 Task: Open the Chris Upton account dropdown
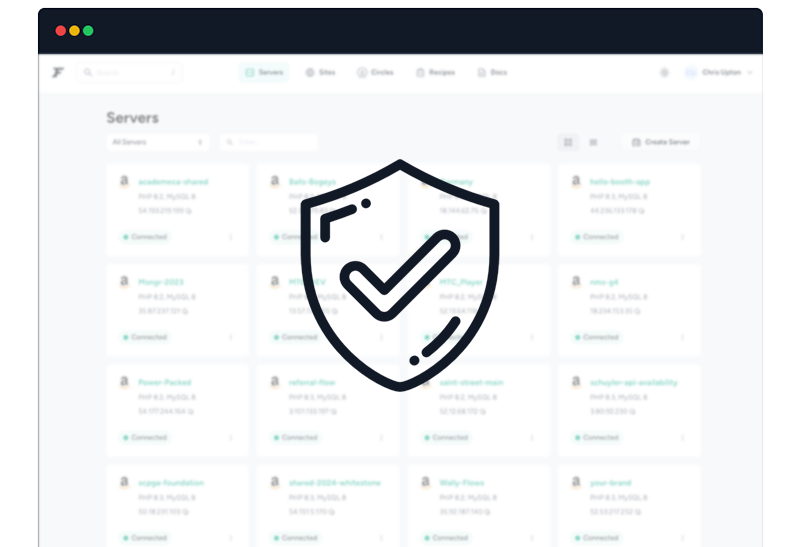point(720,73)
